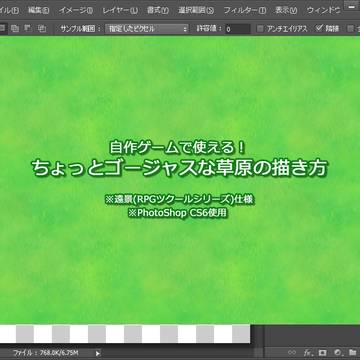Click the title text ちょっとゴージャスな草原の描き方

(180, 168)
